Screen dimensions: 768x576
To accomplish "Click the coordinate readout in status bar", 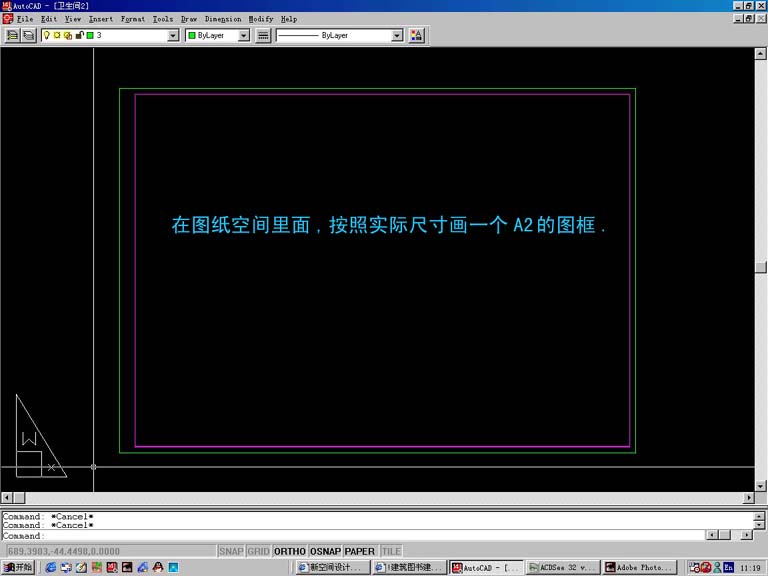I will point(110,552).
